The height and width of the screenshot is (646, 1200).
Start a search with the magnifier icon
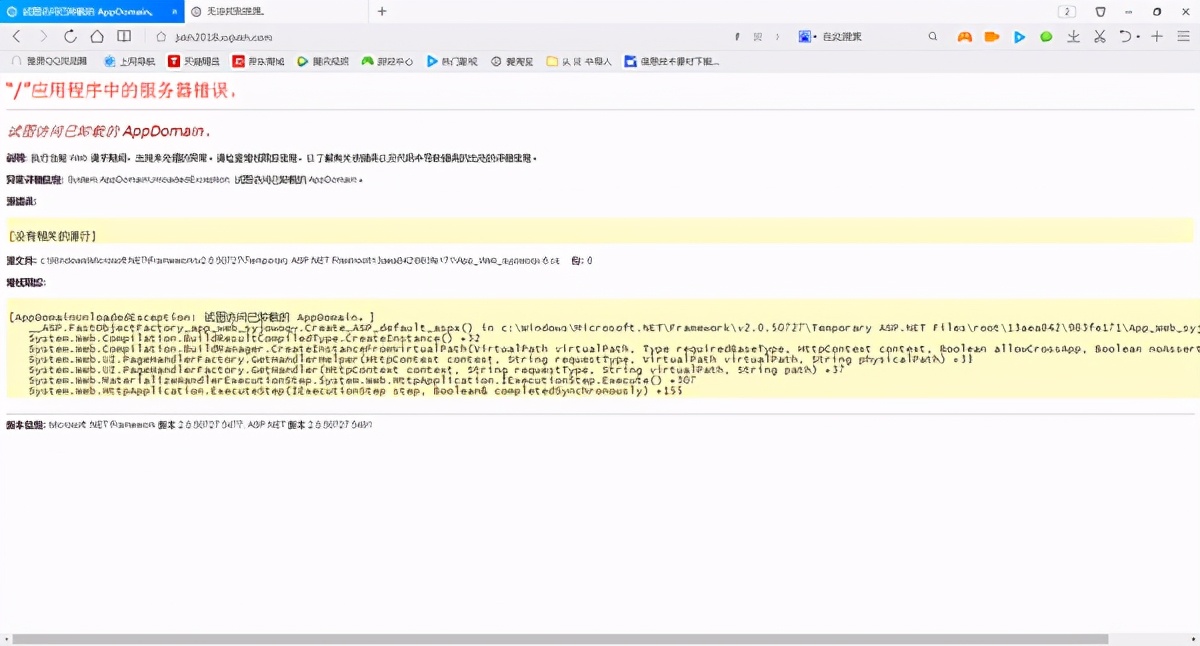pos(932,36)
